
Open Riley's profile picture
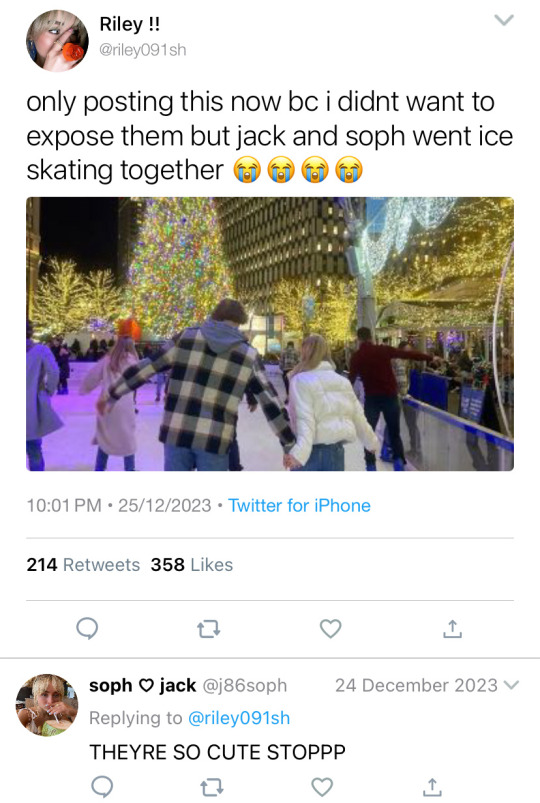(x=57, y=40)
